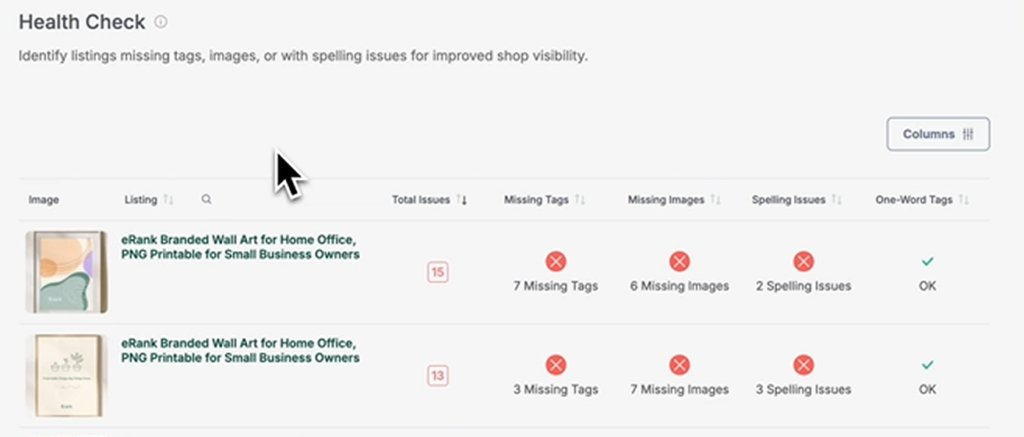Open second eRank Branded Wall Art listing link

[x=240, y=350]
